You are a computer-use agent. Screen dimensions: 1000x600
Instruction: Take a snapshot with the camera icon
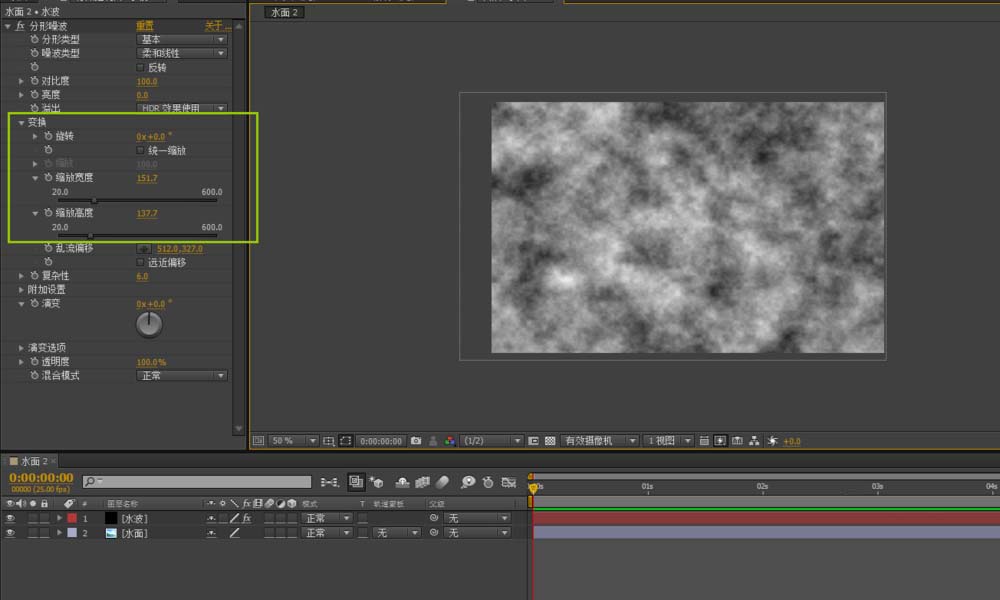point(416,441)
